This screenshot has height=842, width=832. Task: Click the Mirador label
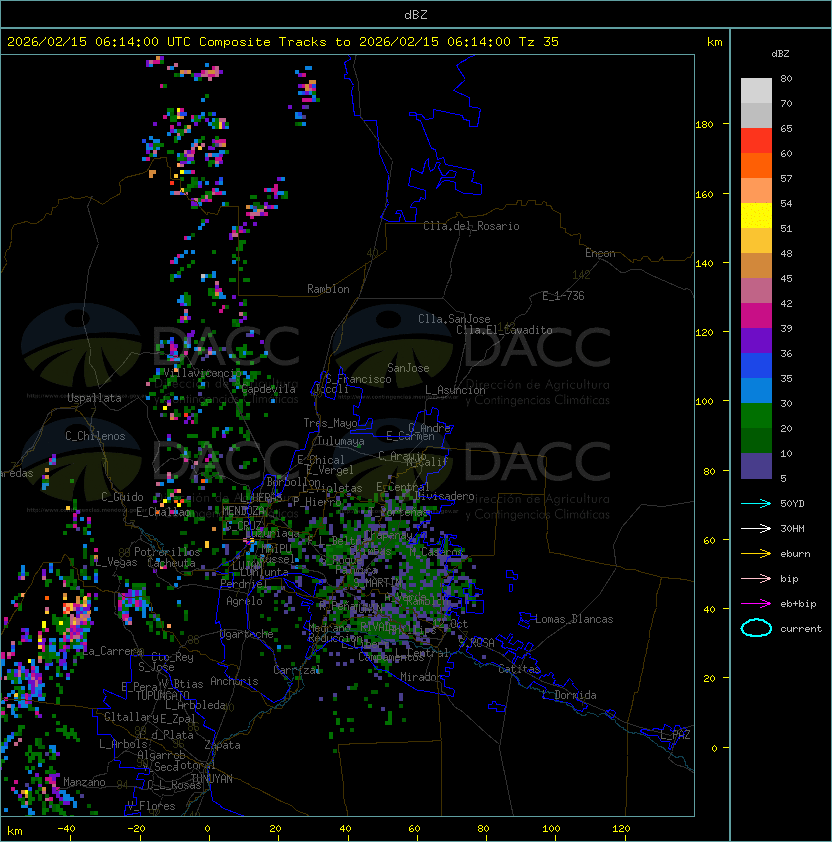pos(422,677)
